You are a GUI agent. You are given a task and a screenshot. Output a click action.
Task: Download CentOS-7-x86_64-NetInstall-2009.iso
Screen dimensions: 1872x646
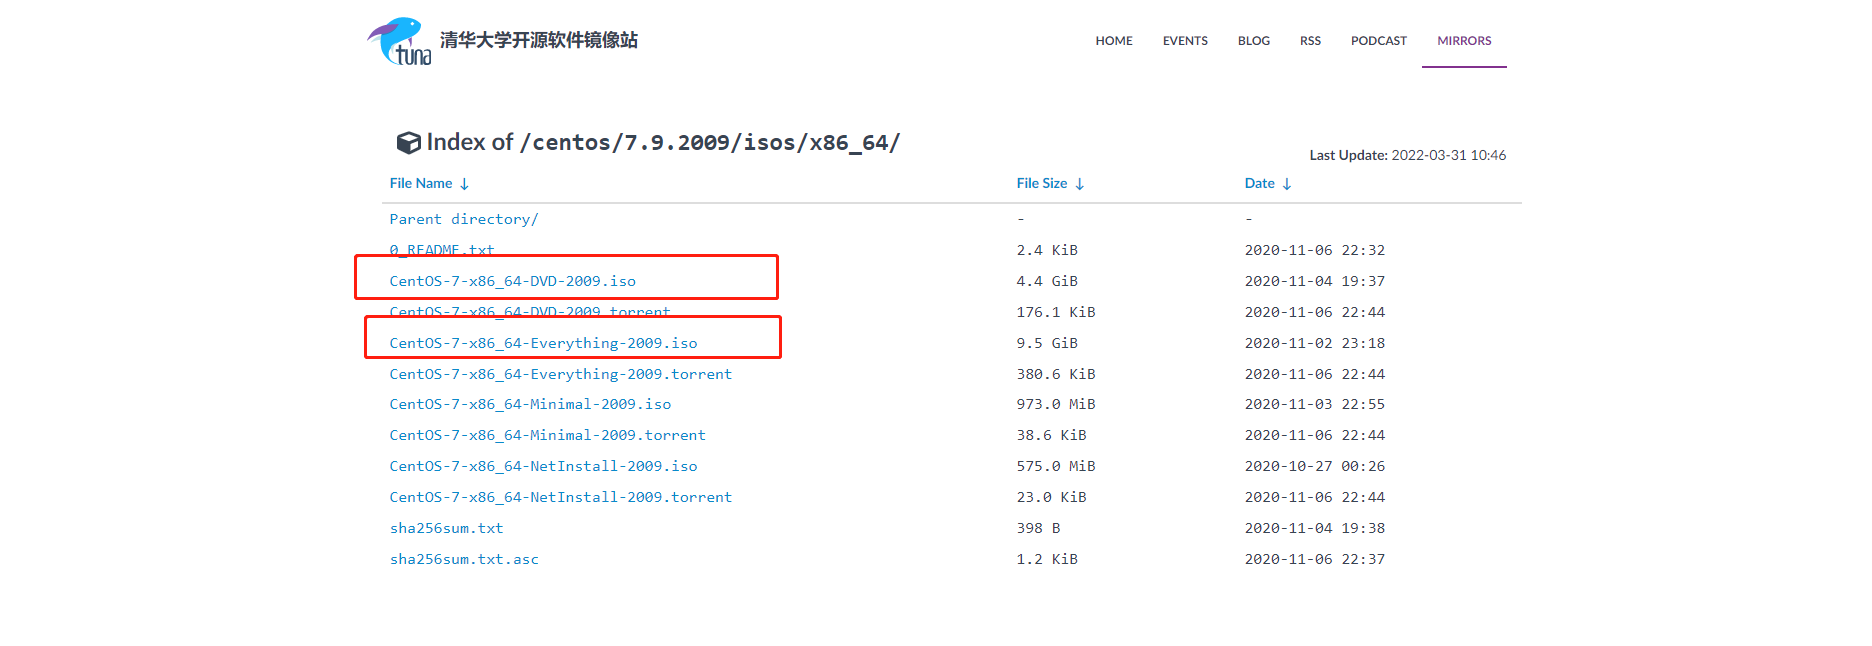point(544,466)
